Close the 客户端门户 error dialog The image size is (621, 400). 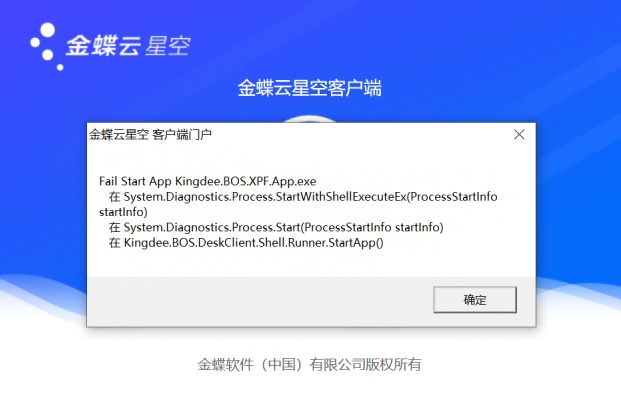coord(519,135)
